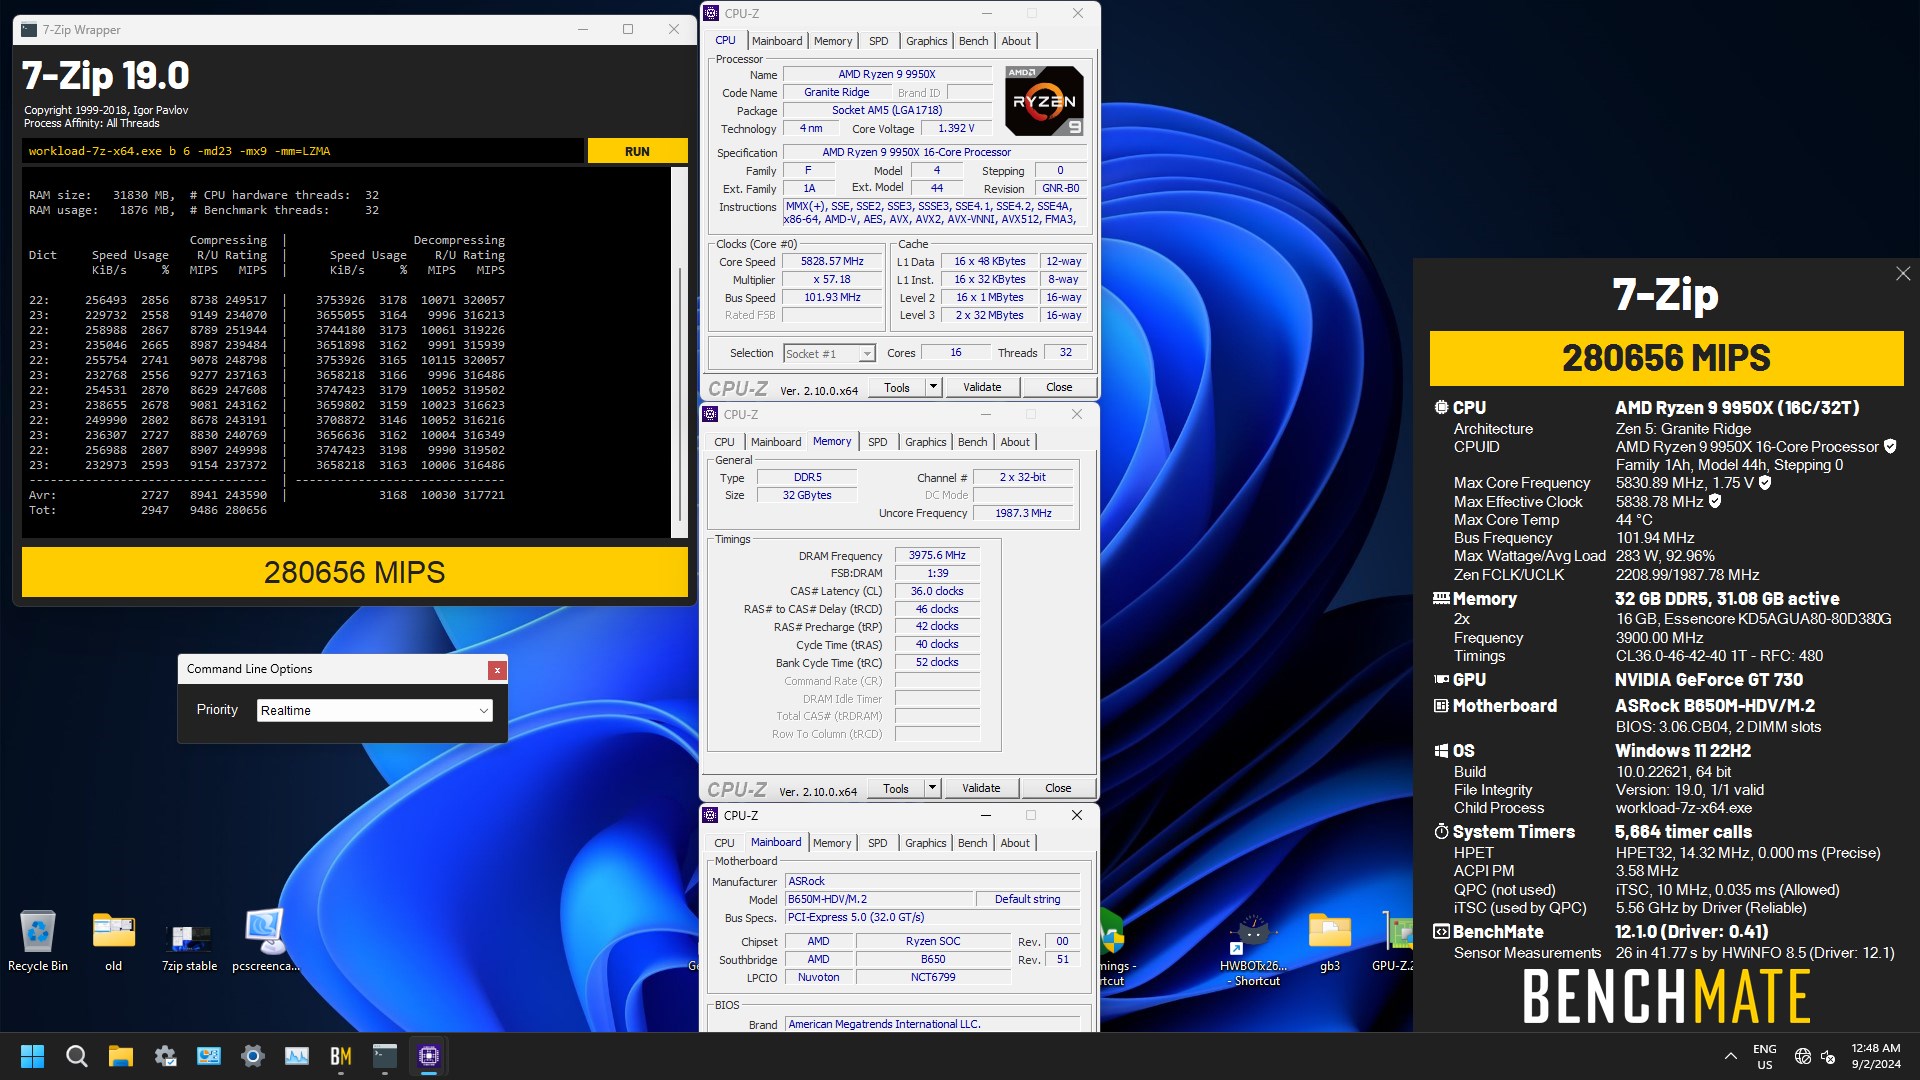Open Mainboard tab in top CPU-Z window
The image size is (1920, 1080).
(777, 41)
